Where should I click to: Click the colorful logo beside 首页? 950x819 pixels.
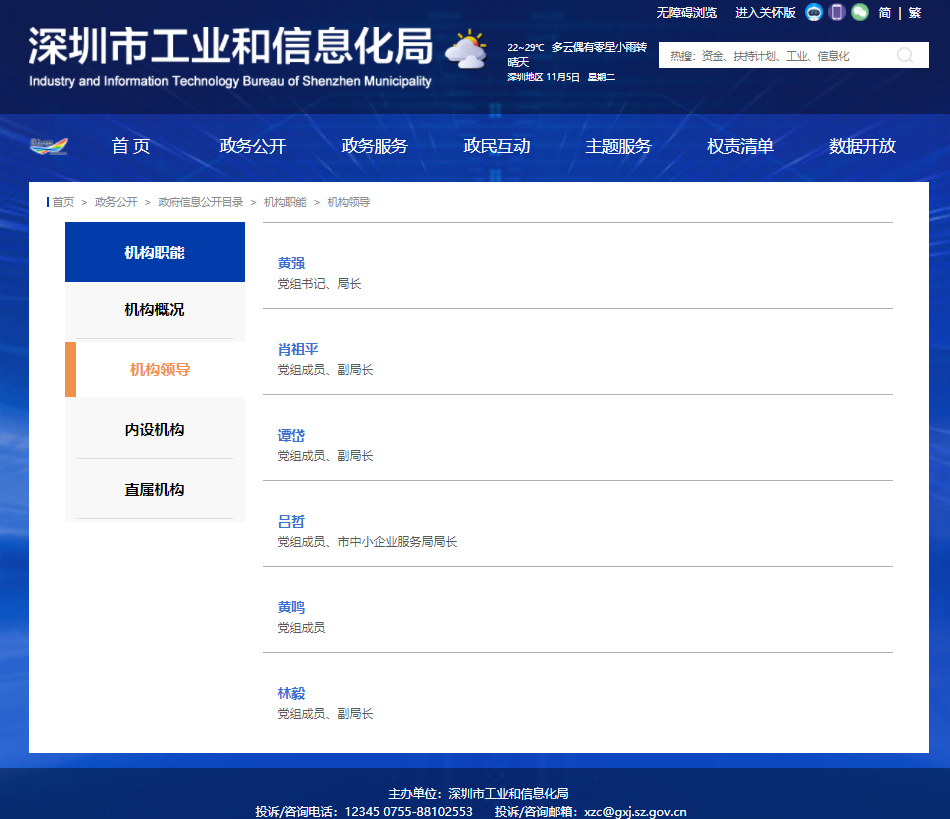[49, 146]
